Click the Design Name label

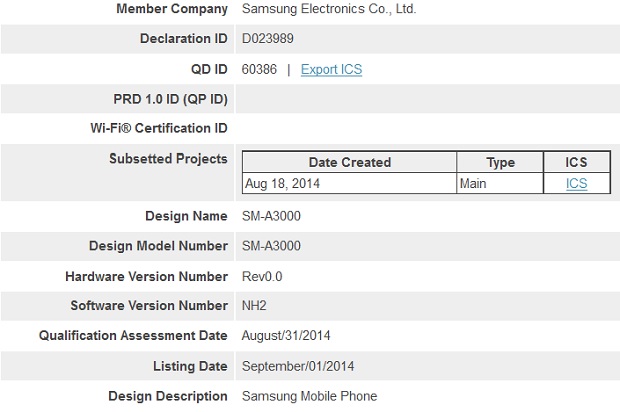coord(187,216)
